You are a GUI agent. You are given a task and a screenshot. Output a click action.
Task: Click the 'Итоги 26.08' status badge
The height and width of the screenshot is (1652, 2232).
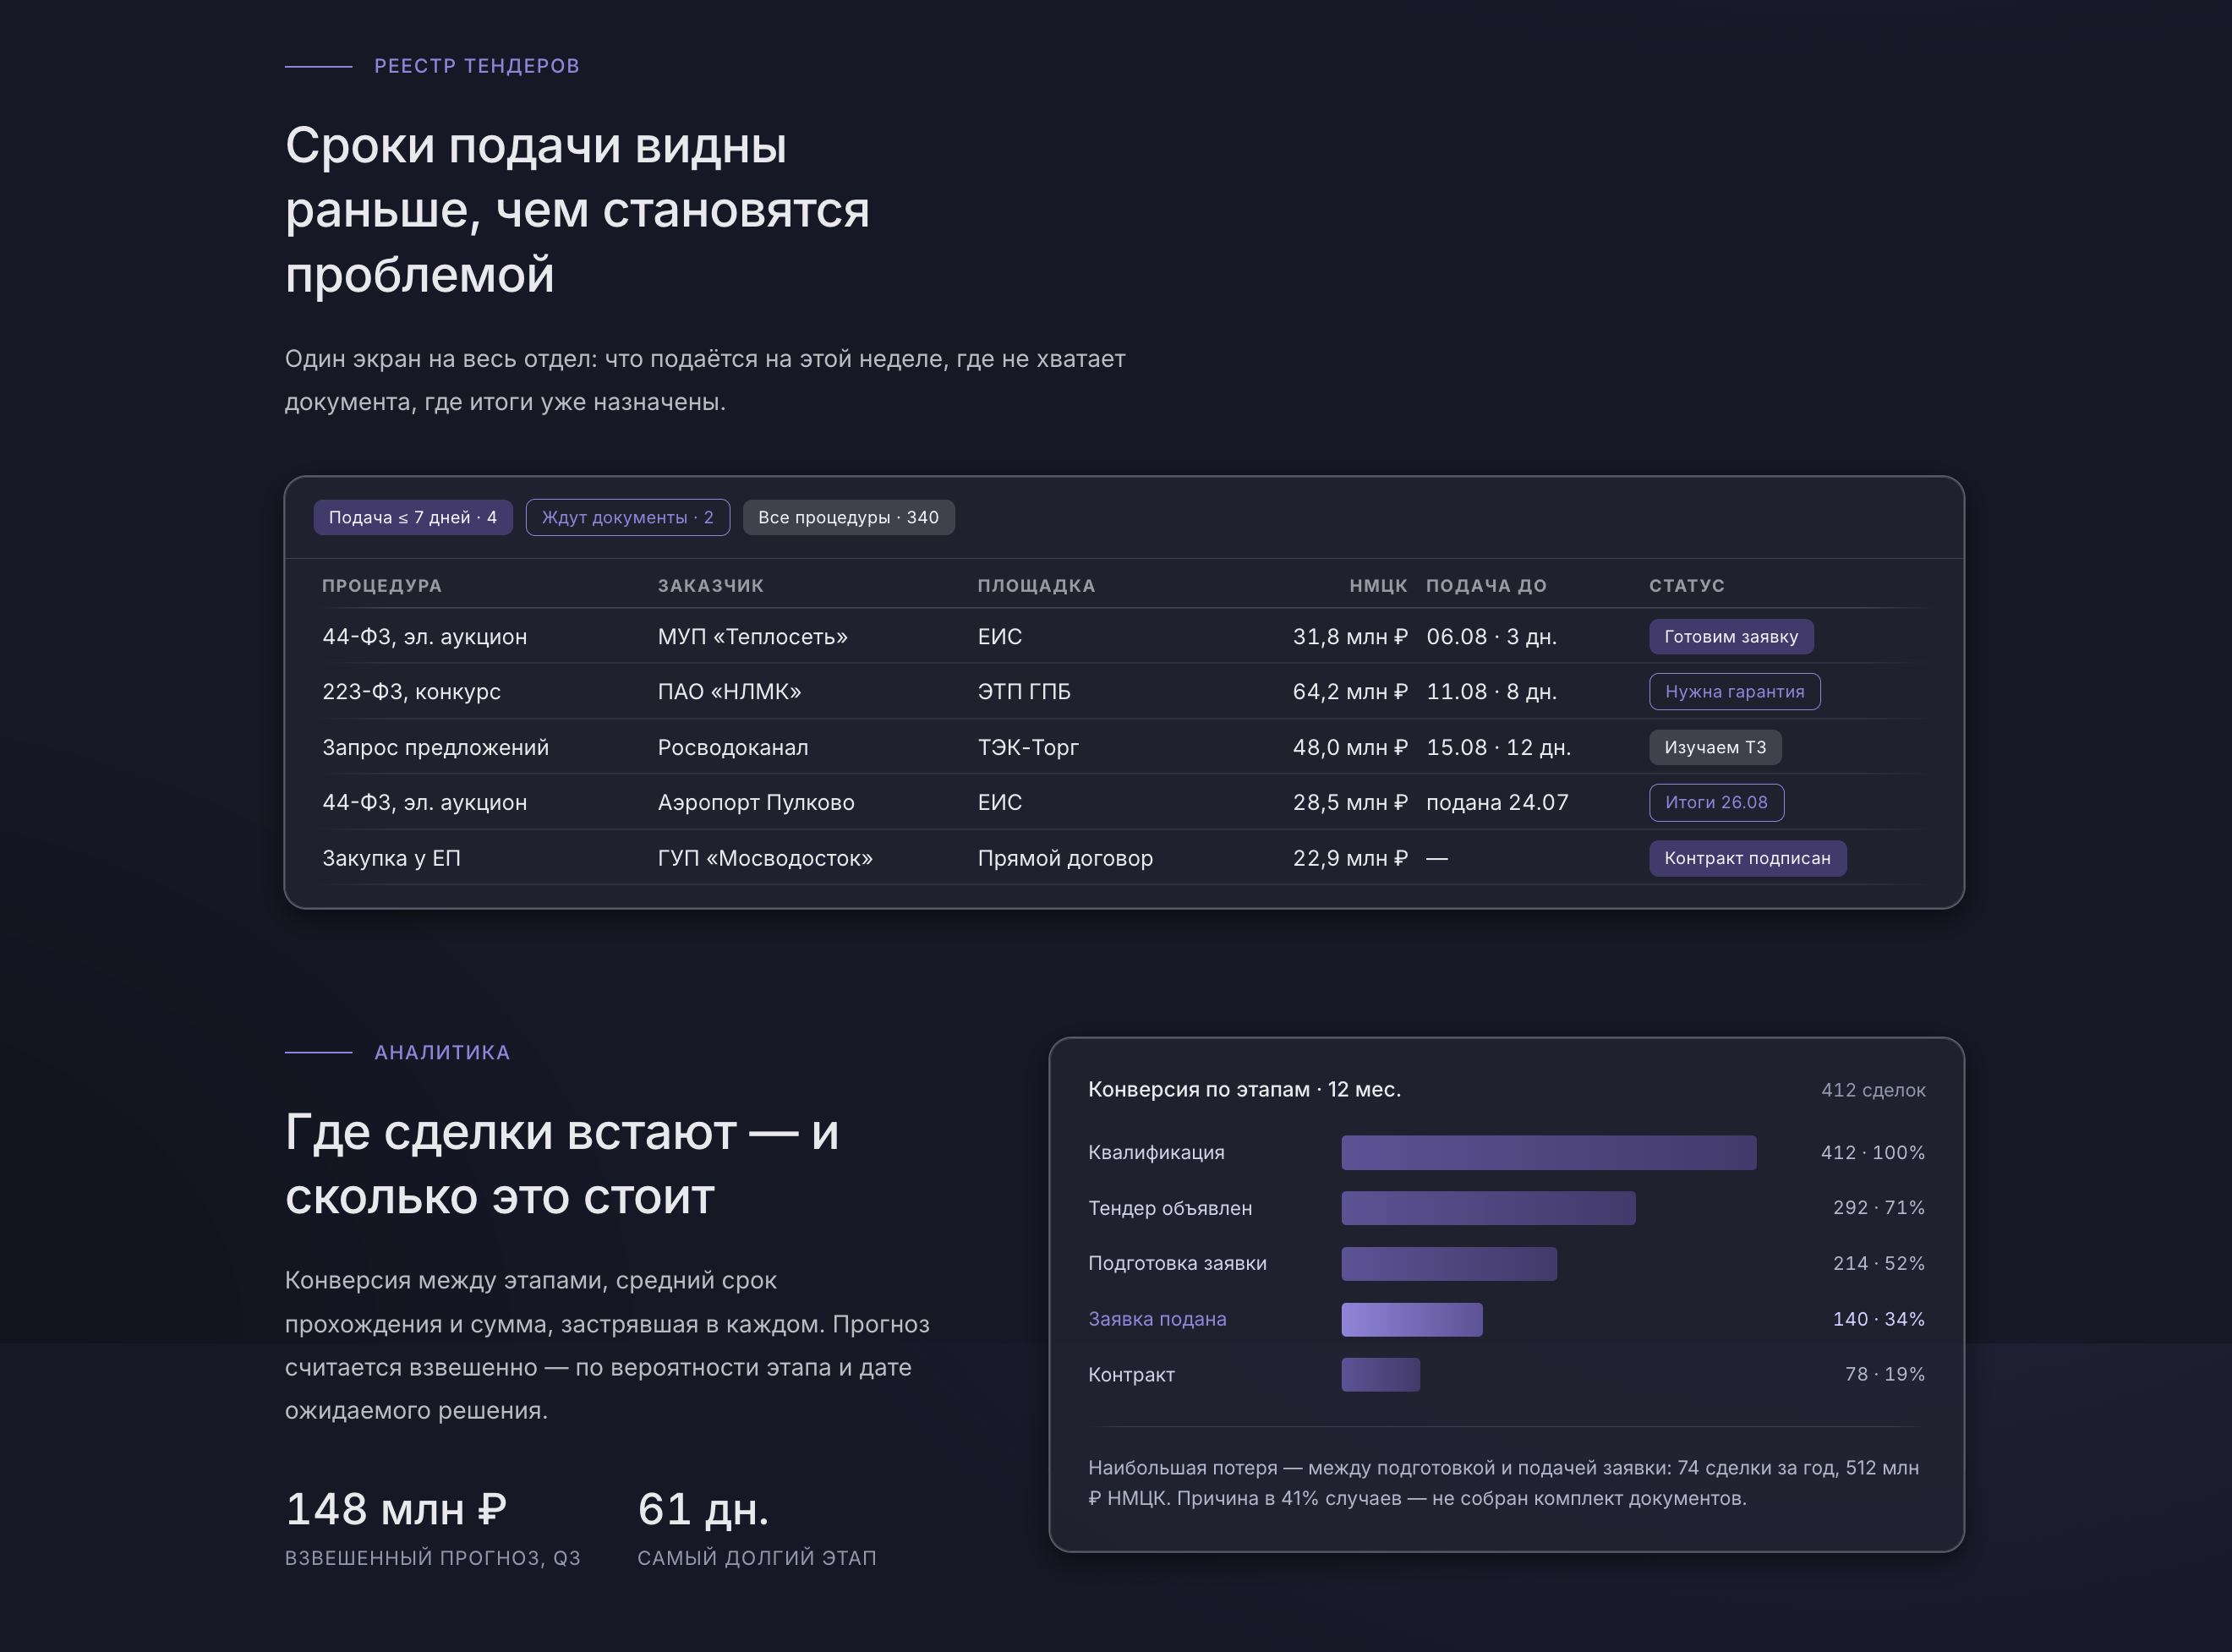tap(1716, 802)
